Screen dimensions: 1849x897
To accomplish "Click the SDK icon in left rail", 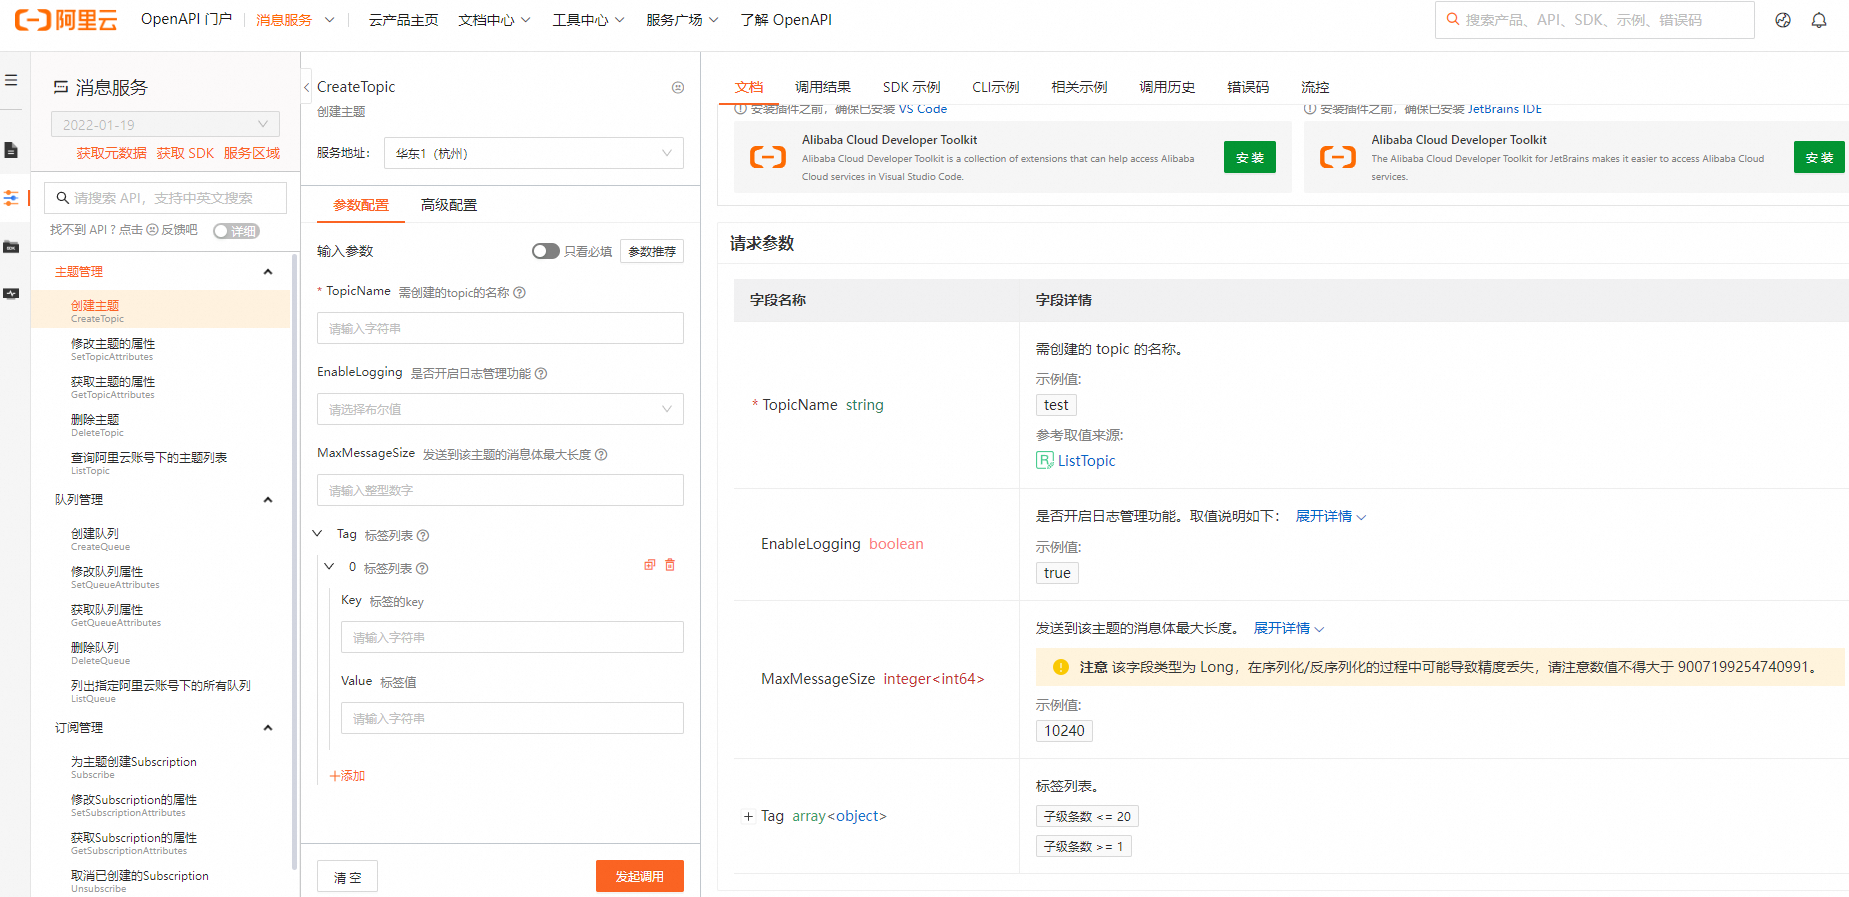I will click(11, 246).
